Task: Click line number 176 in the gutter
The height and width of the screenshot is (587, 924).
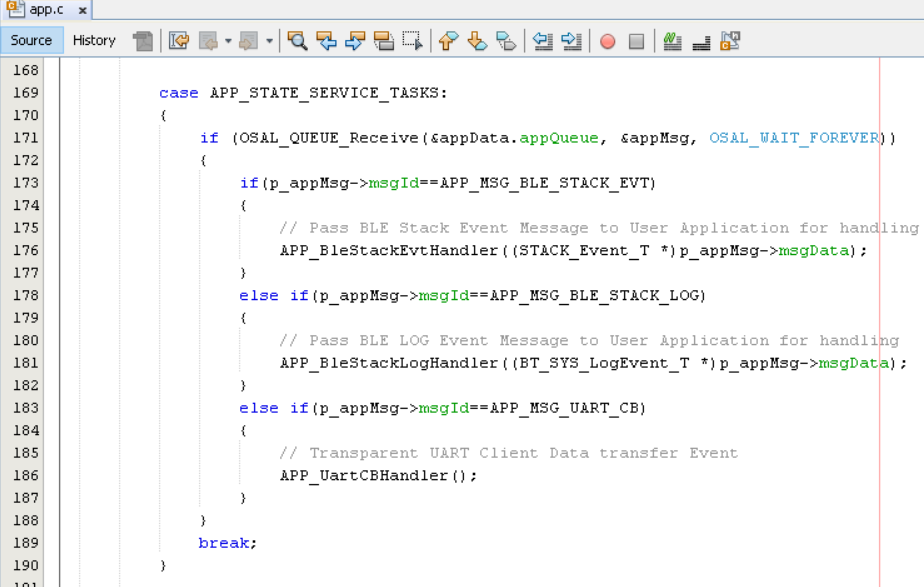Action: pos(26,250)
